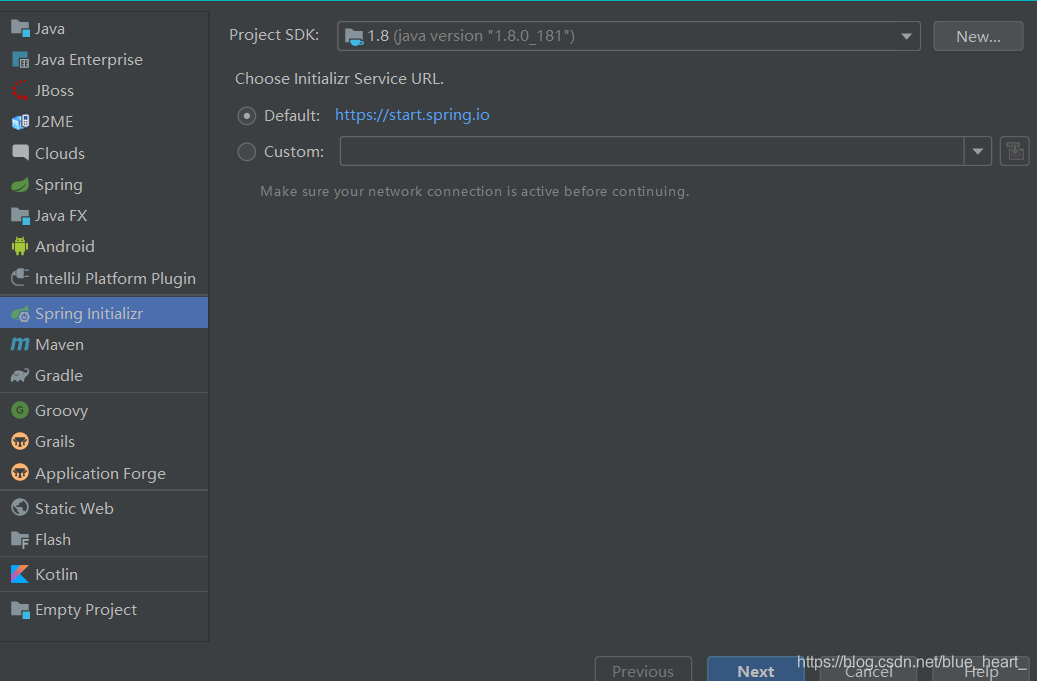Select the Default service URL radio button

click(x=247, y=116)
